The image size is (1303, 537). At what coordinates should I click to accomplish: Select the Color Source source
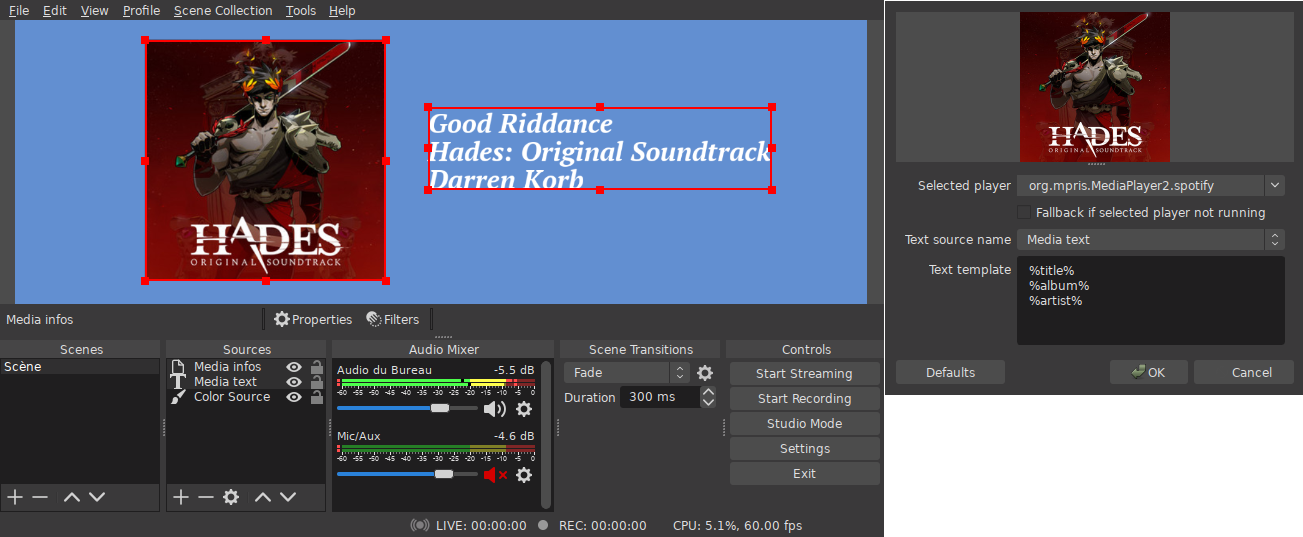point(232,397)
